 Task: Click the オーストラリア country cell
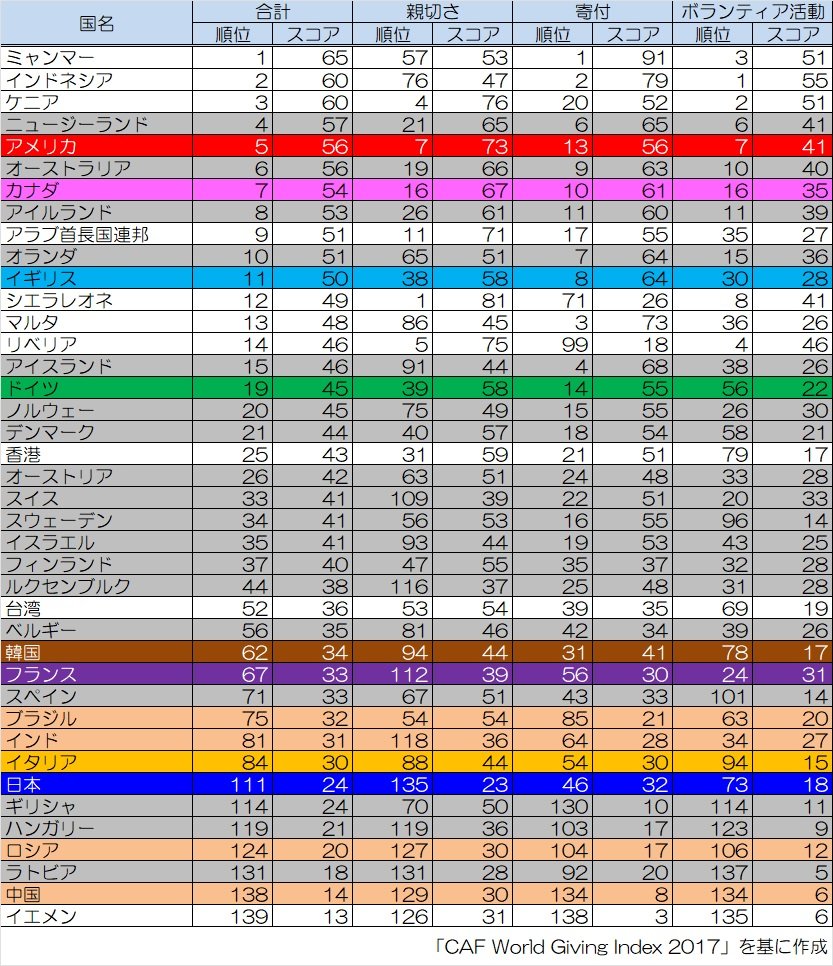click(x=96, y=168)
